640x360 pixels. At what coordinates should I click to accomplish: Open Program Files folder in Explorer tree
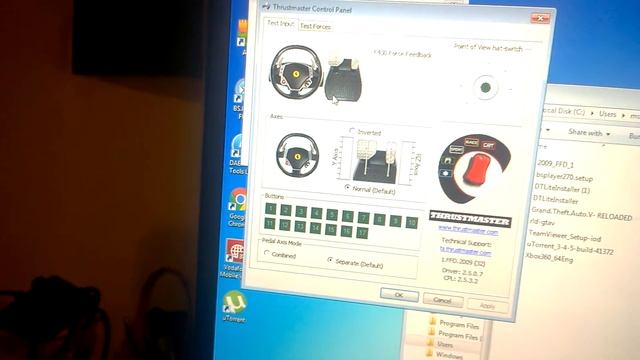point(453,324)
